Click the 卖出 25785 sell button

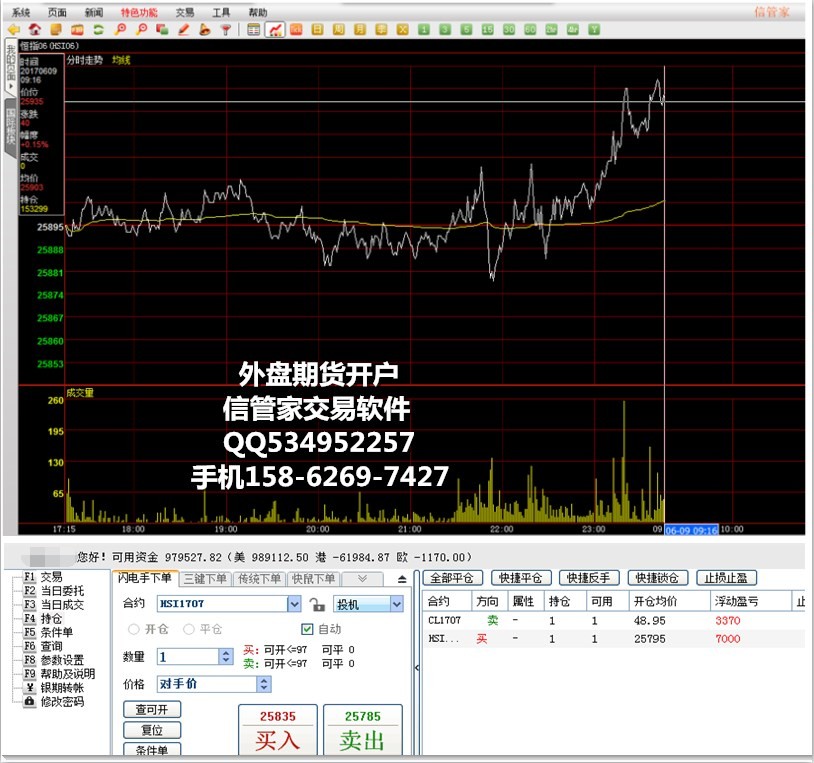(363, 729)
